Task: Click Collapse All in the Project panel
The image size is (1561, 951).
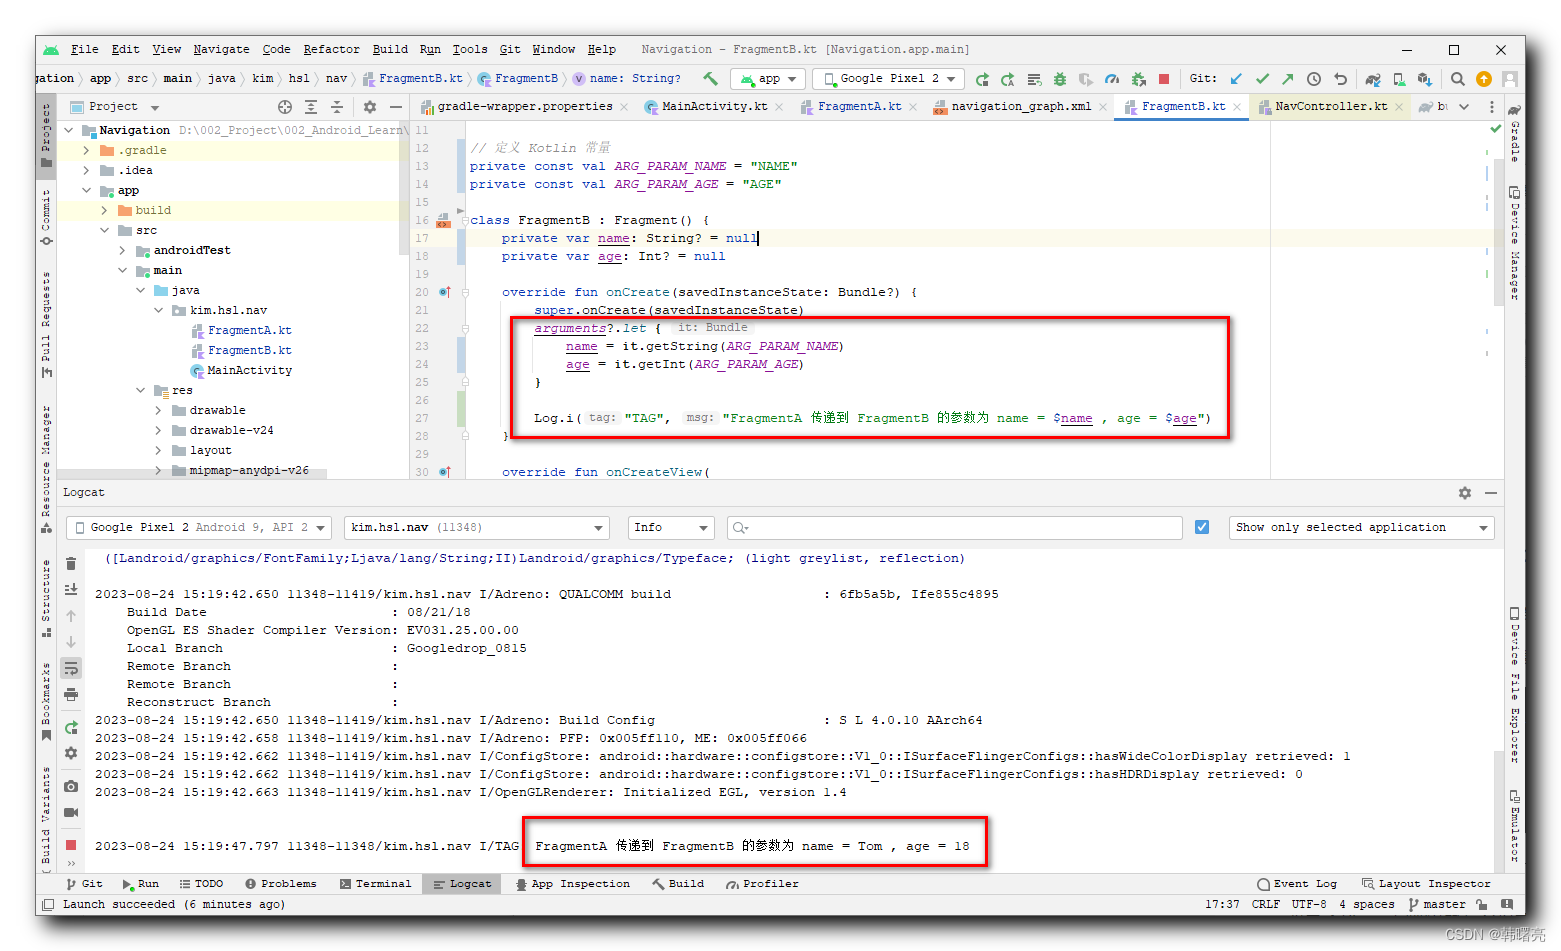Action: point(337,107)
